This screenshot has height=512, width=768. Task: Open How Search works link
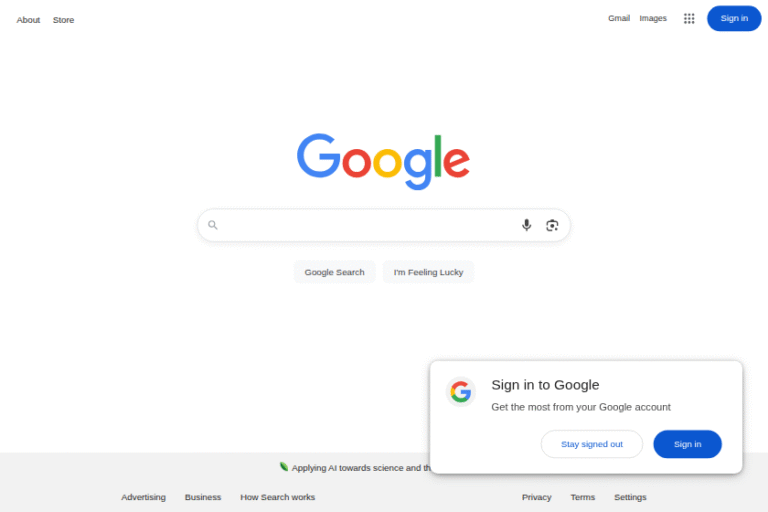coord(278,497)
